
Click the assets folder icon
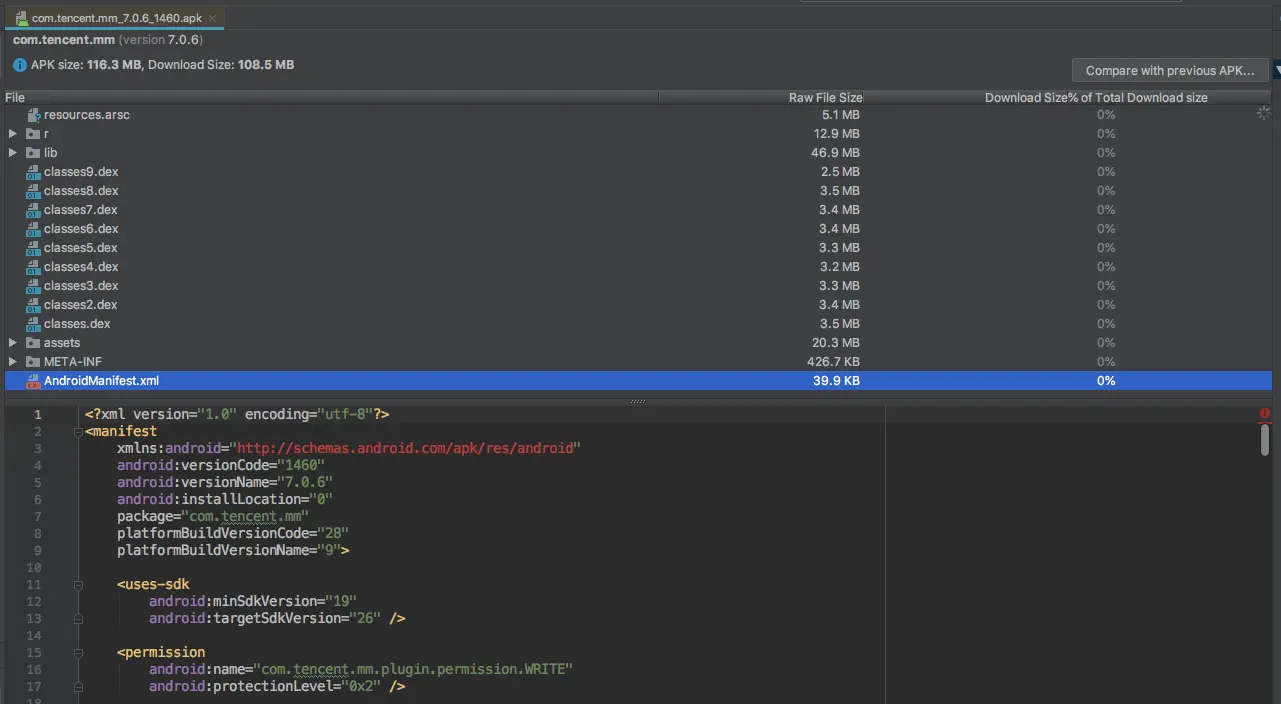pos(33,343)
